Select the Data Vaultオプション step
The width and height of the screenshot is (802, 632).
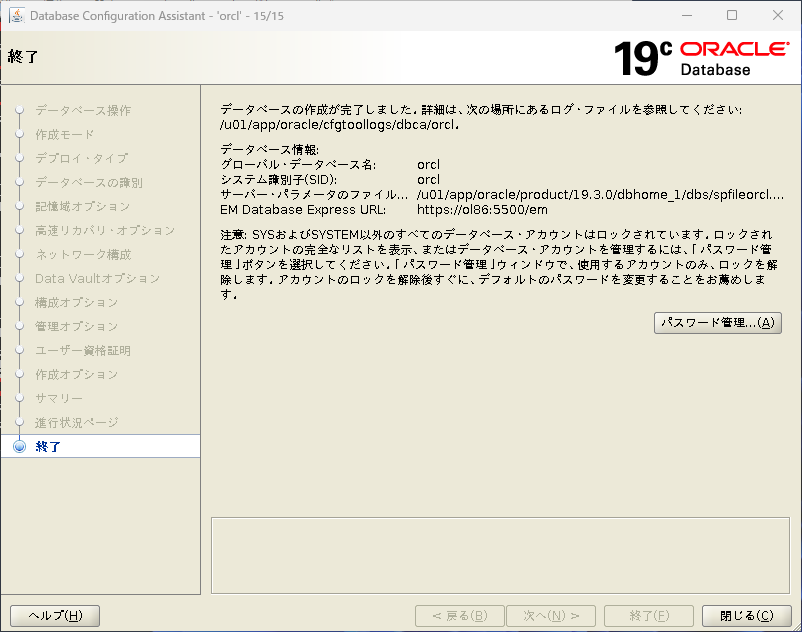97,279
